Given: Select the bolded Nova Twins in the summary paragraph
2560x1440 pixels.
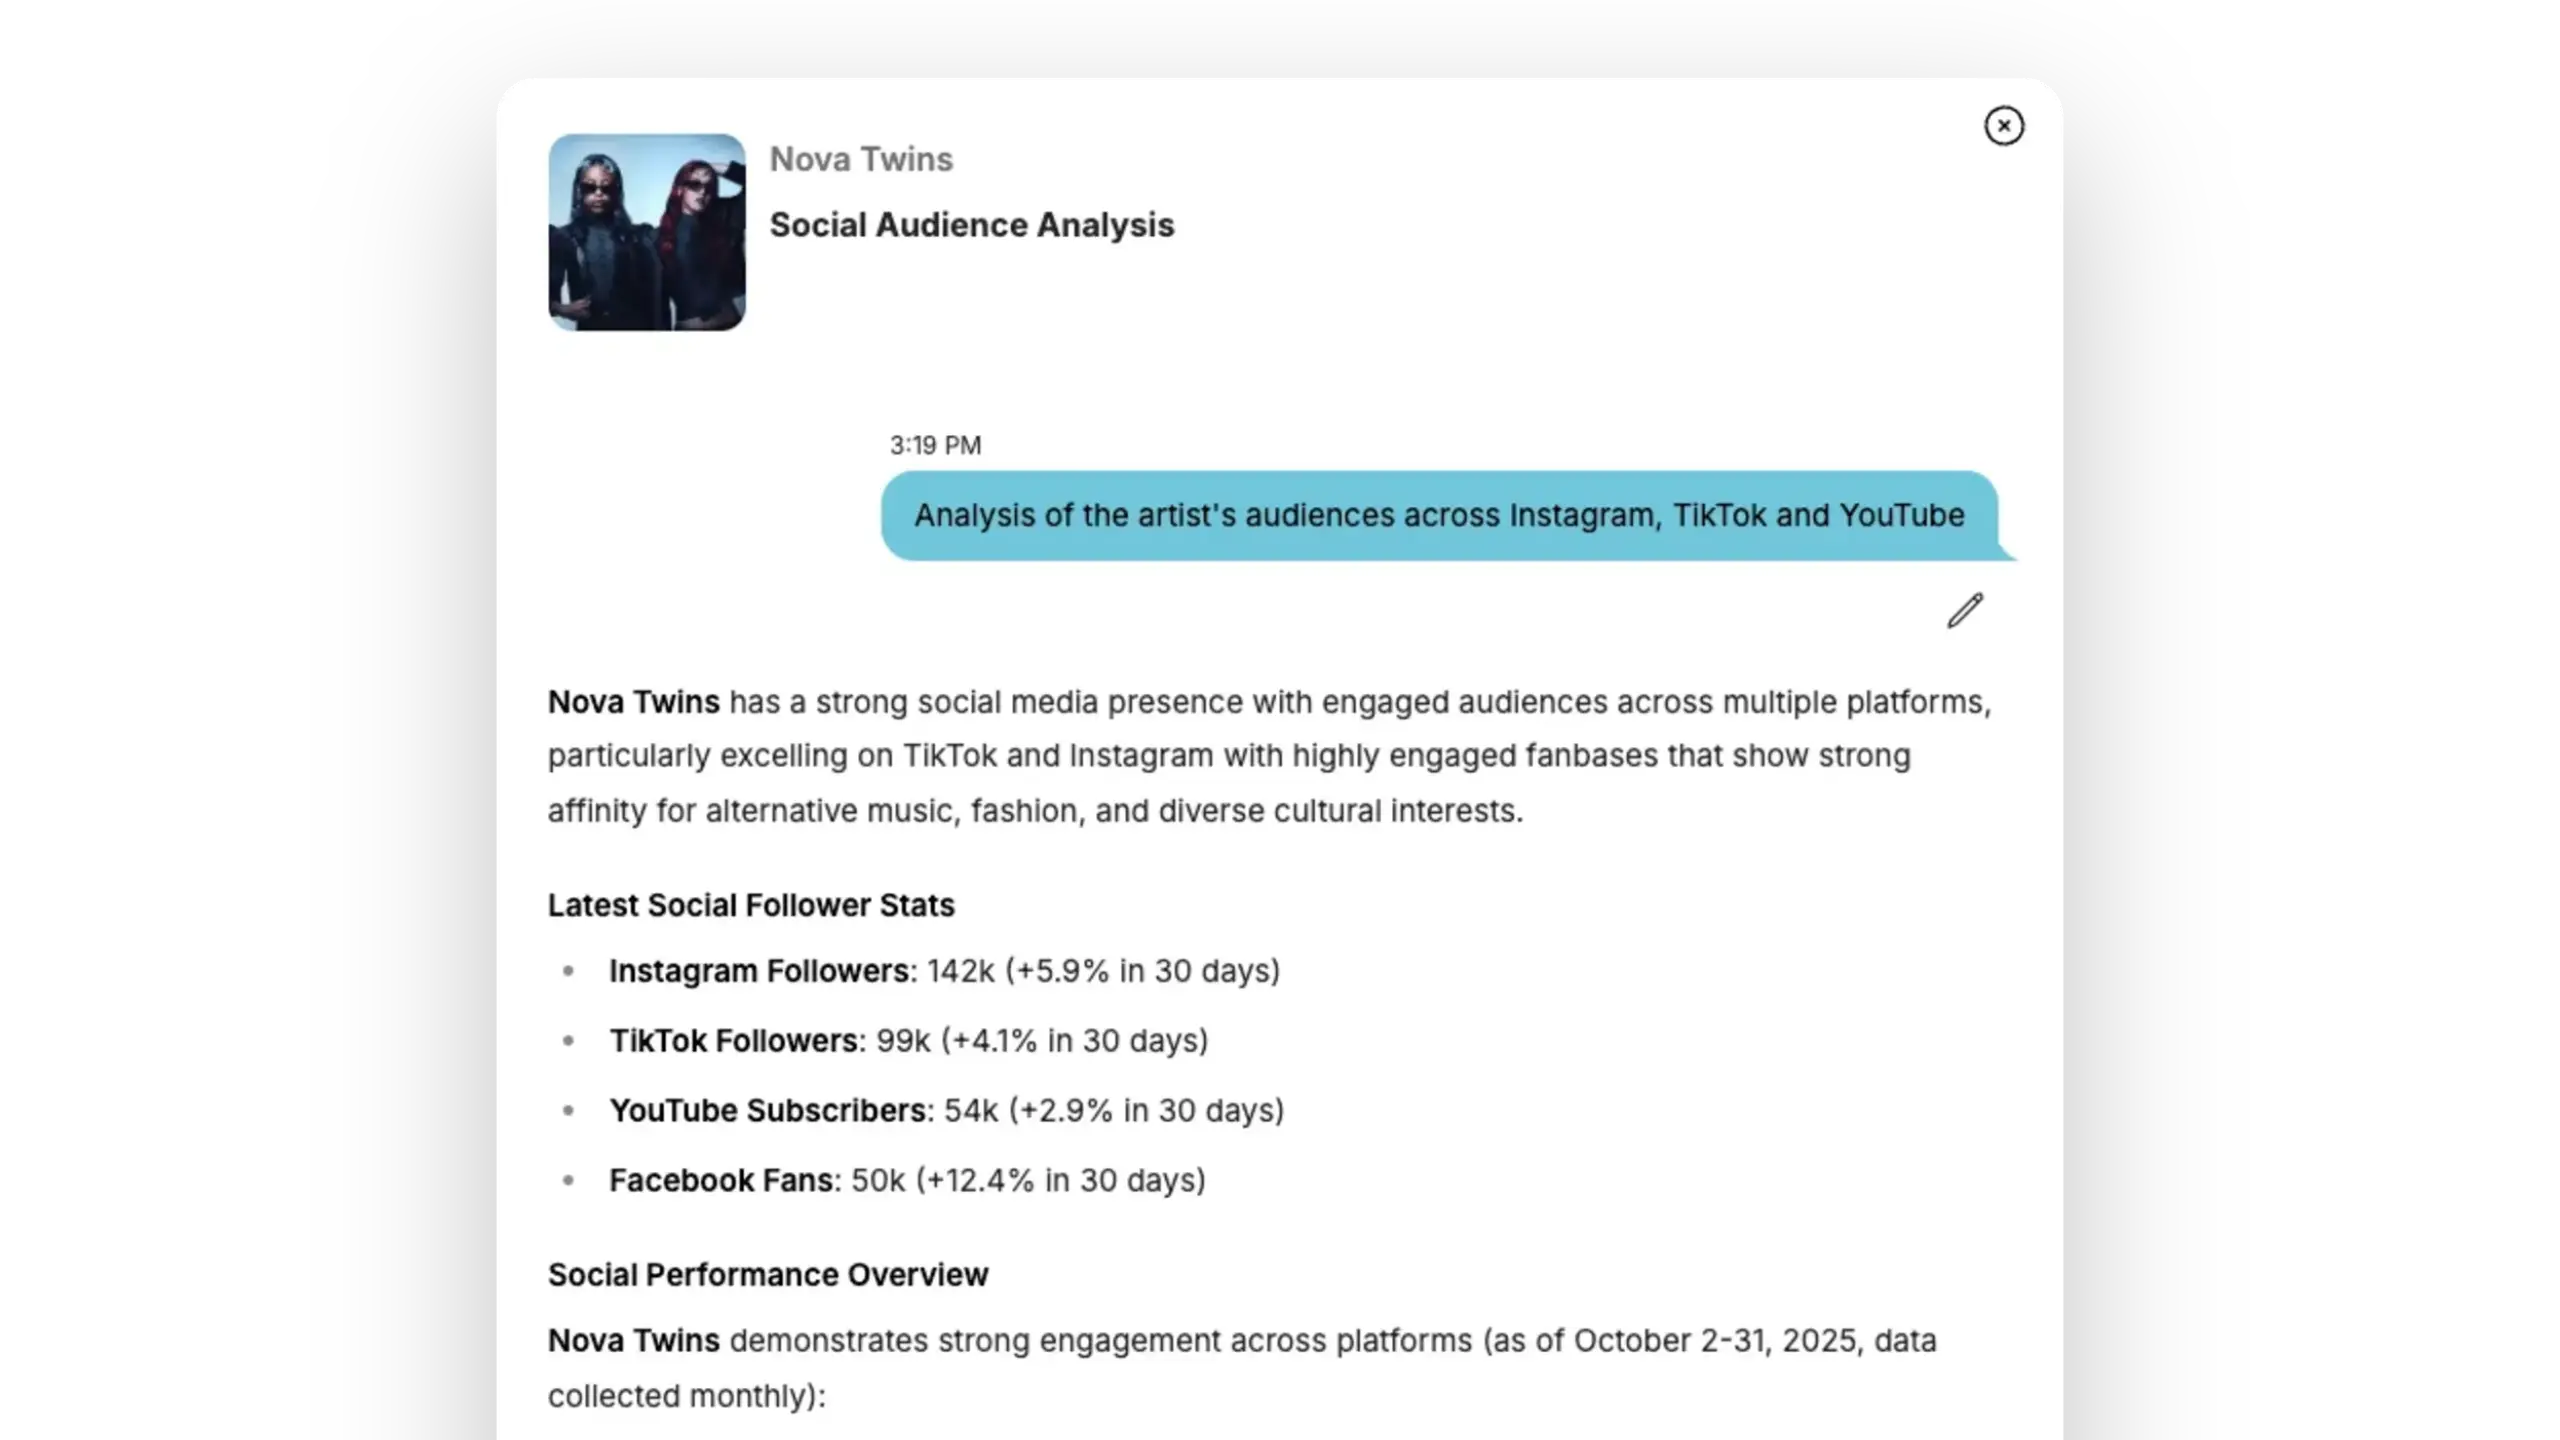Looking at the screenshot, I should pos(632,702).
